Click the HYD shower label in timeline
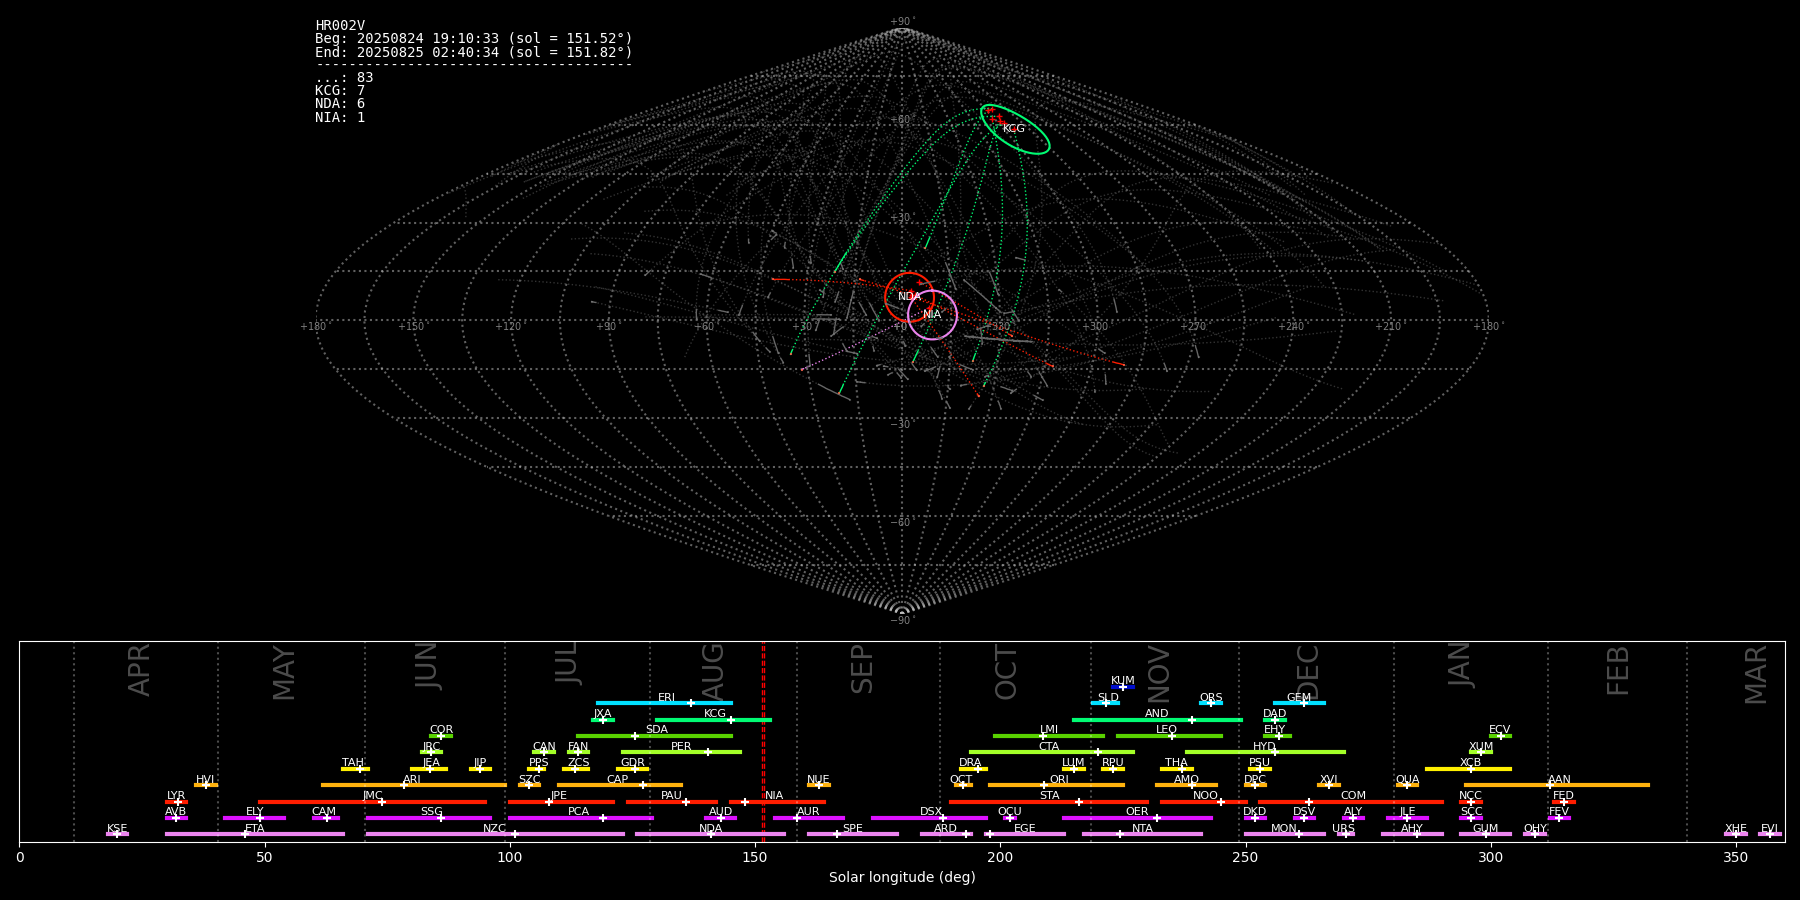This screenshot has width=1800, height=900. point(1264,747)
